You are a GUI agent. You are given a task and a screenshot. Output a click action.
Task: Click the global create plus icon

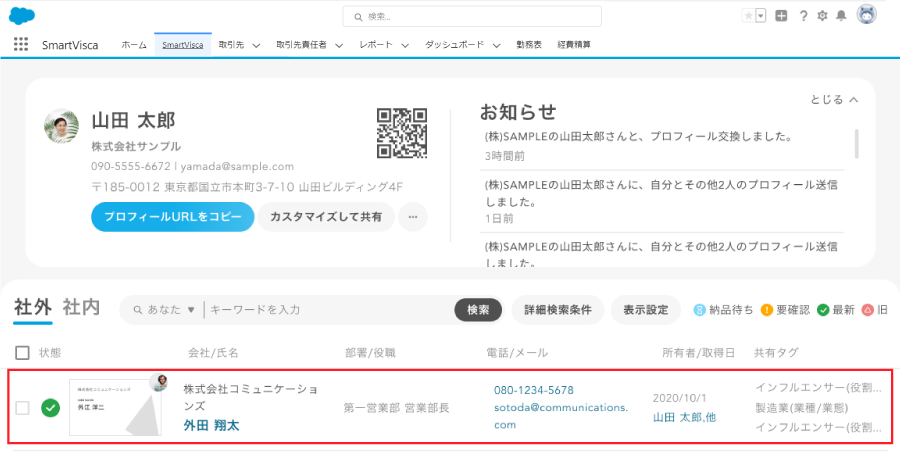(781, 16)
